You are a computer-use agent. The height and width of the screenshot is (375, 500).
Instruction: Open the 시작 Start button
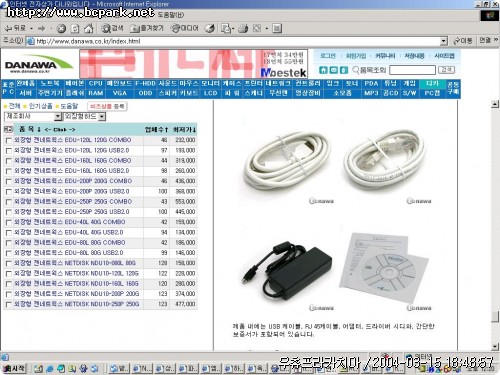coord(14,368)
